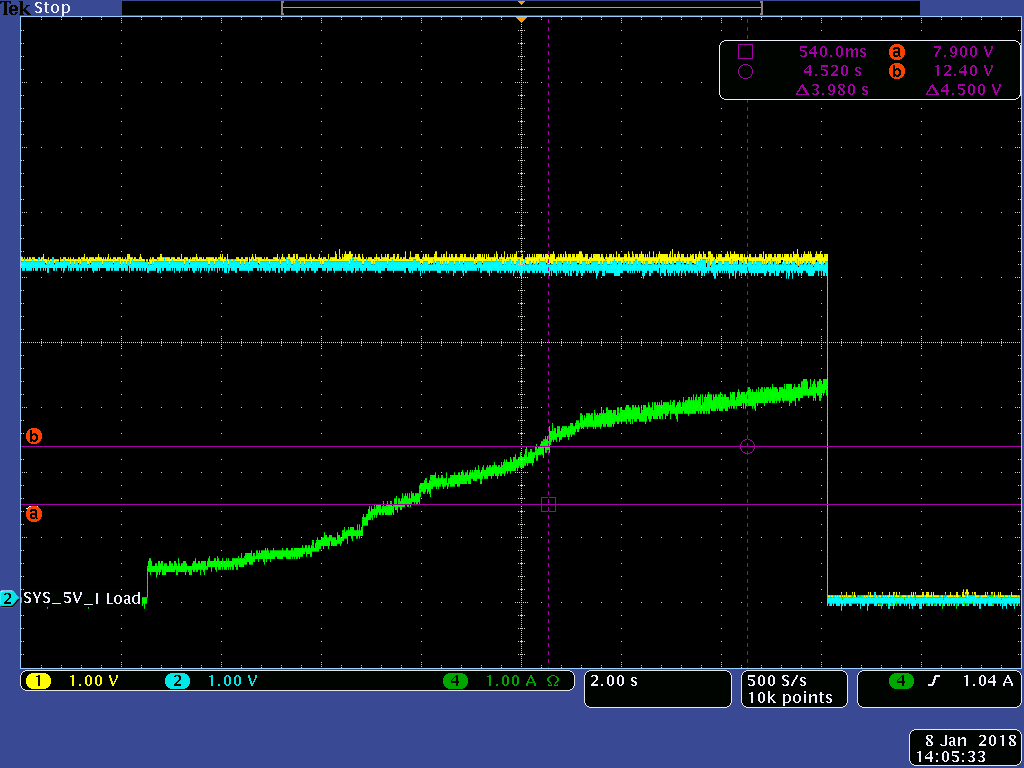This screenshot has height=768, width=1024.
Task: Click circle cursor icon in readout box
Action: pos(745,71)
